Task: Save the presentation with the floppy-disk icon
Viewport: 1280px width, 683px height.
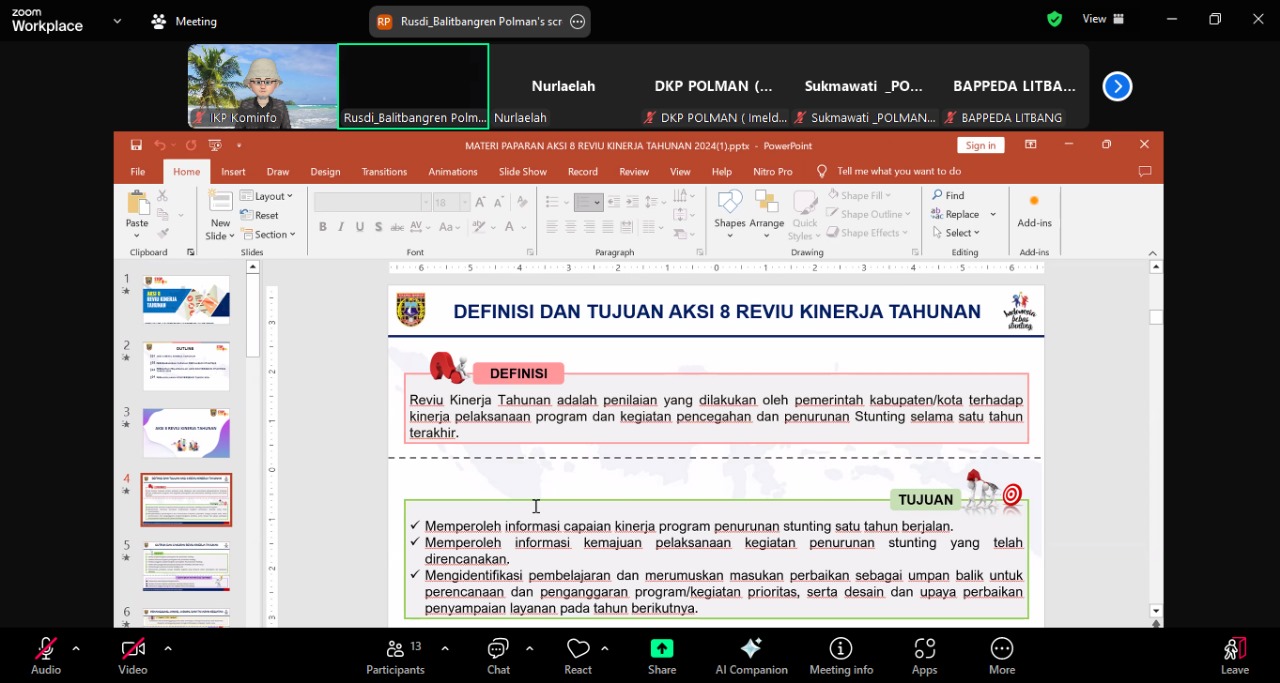Action: click(x=136, y=145)
